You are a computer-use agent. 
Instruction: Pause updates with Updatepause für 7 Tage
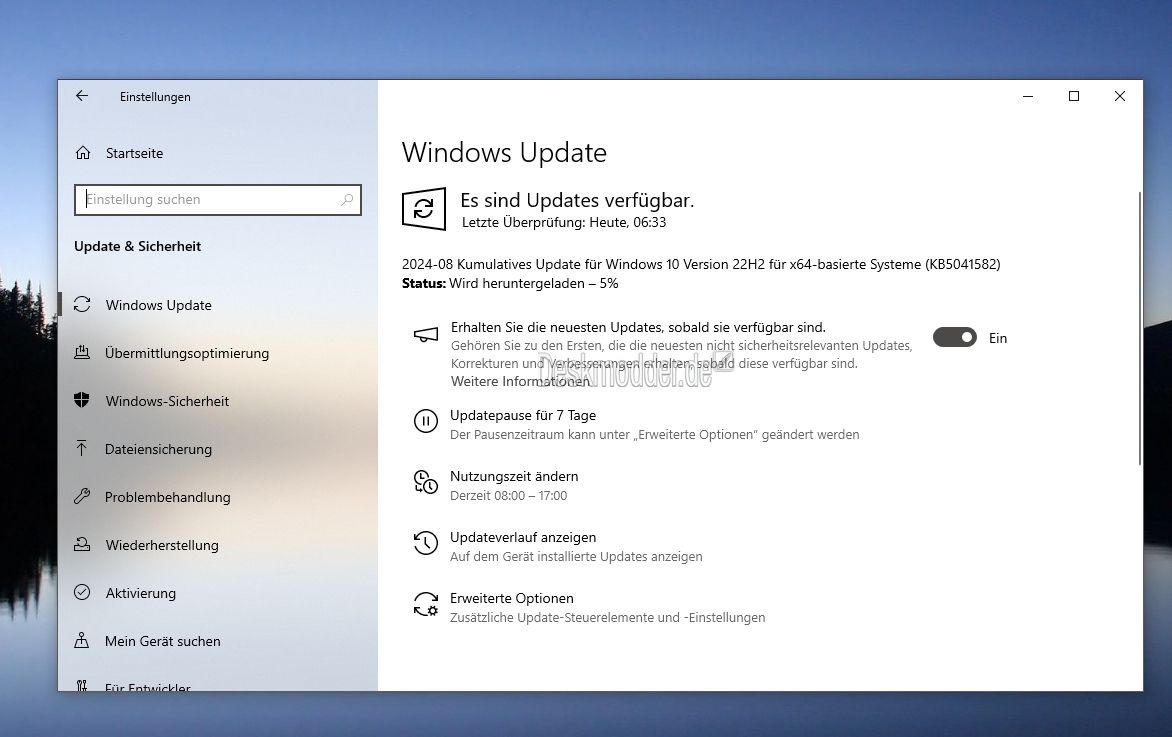click(523, 416)
